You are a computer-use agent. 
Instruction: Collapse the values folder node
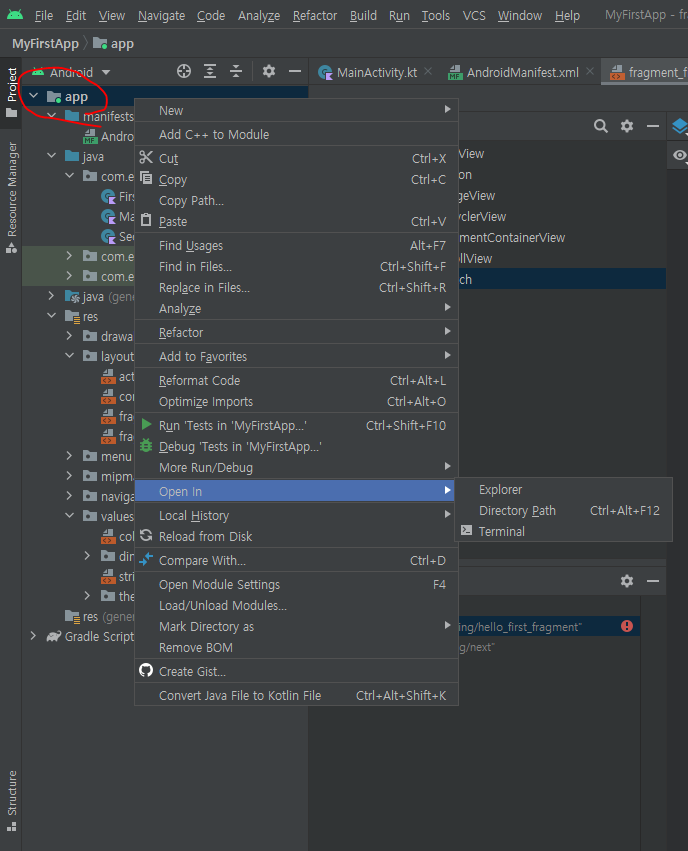(69, 515)
